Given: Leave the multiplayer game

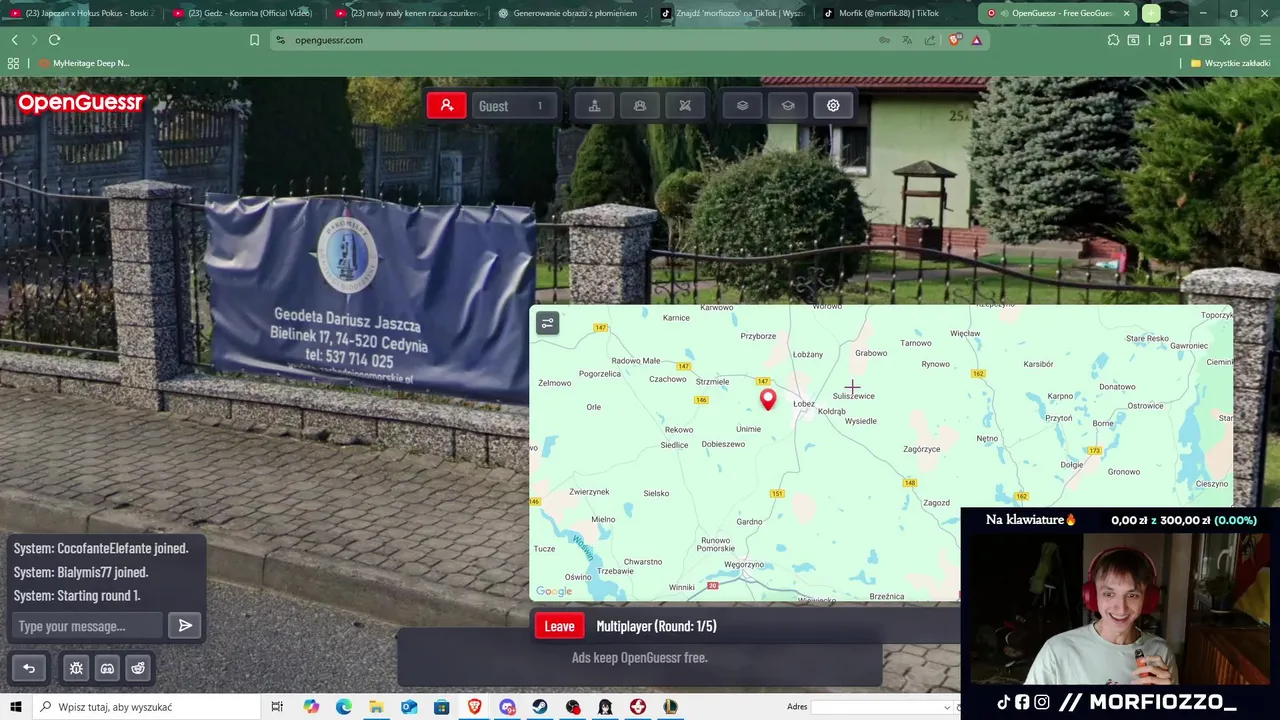Looking at the screenshot, I should pyautogui.click(x=559, y=626).
